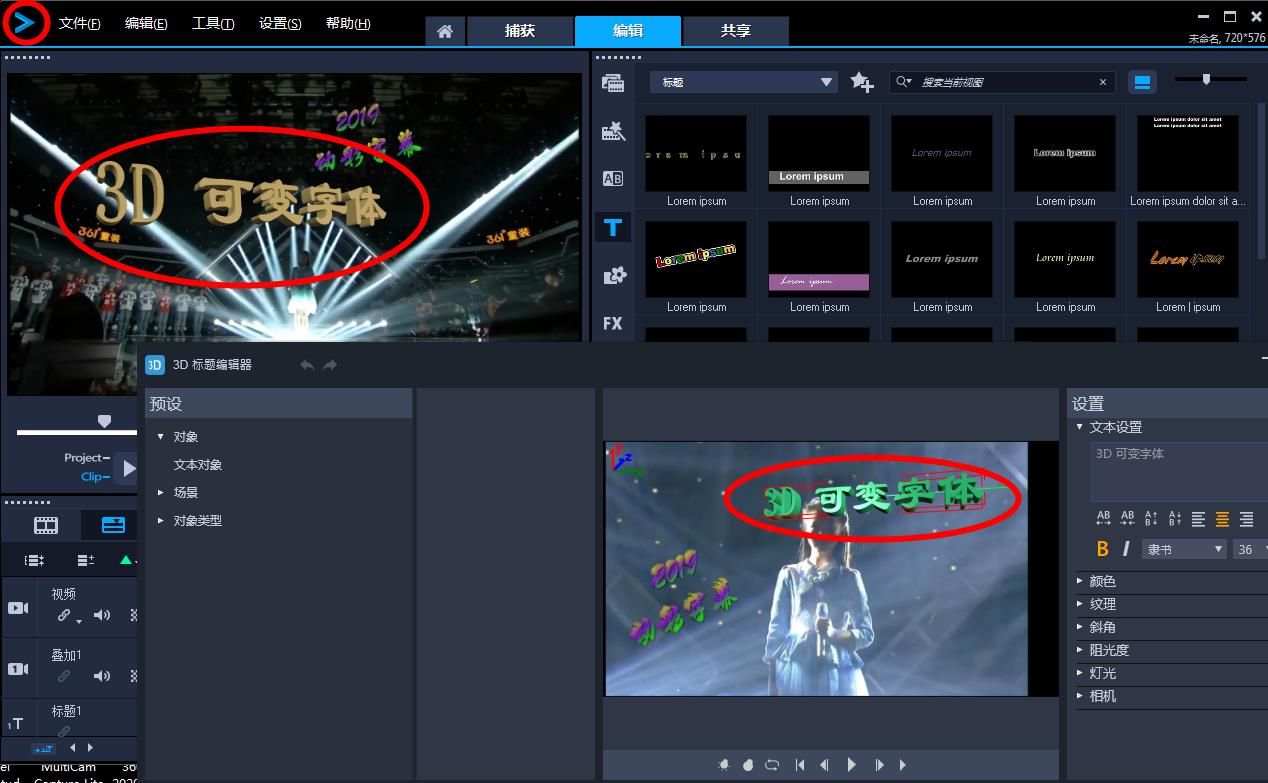Click undo arrow in 3D title editor

click(307, 365)
